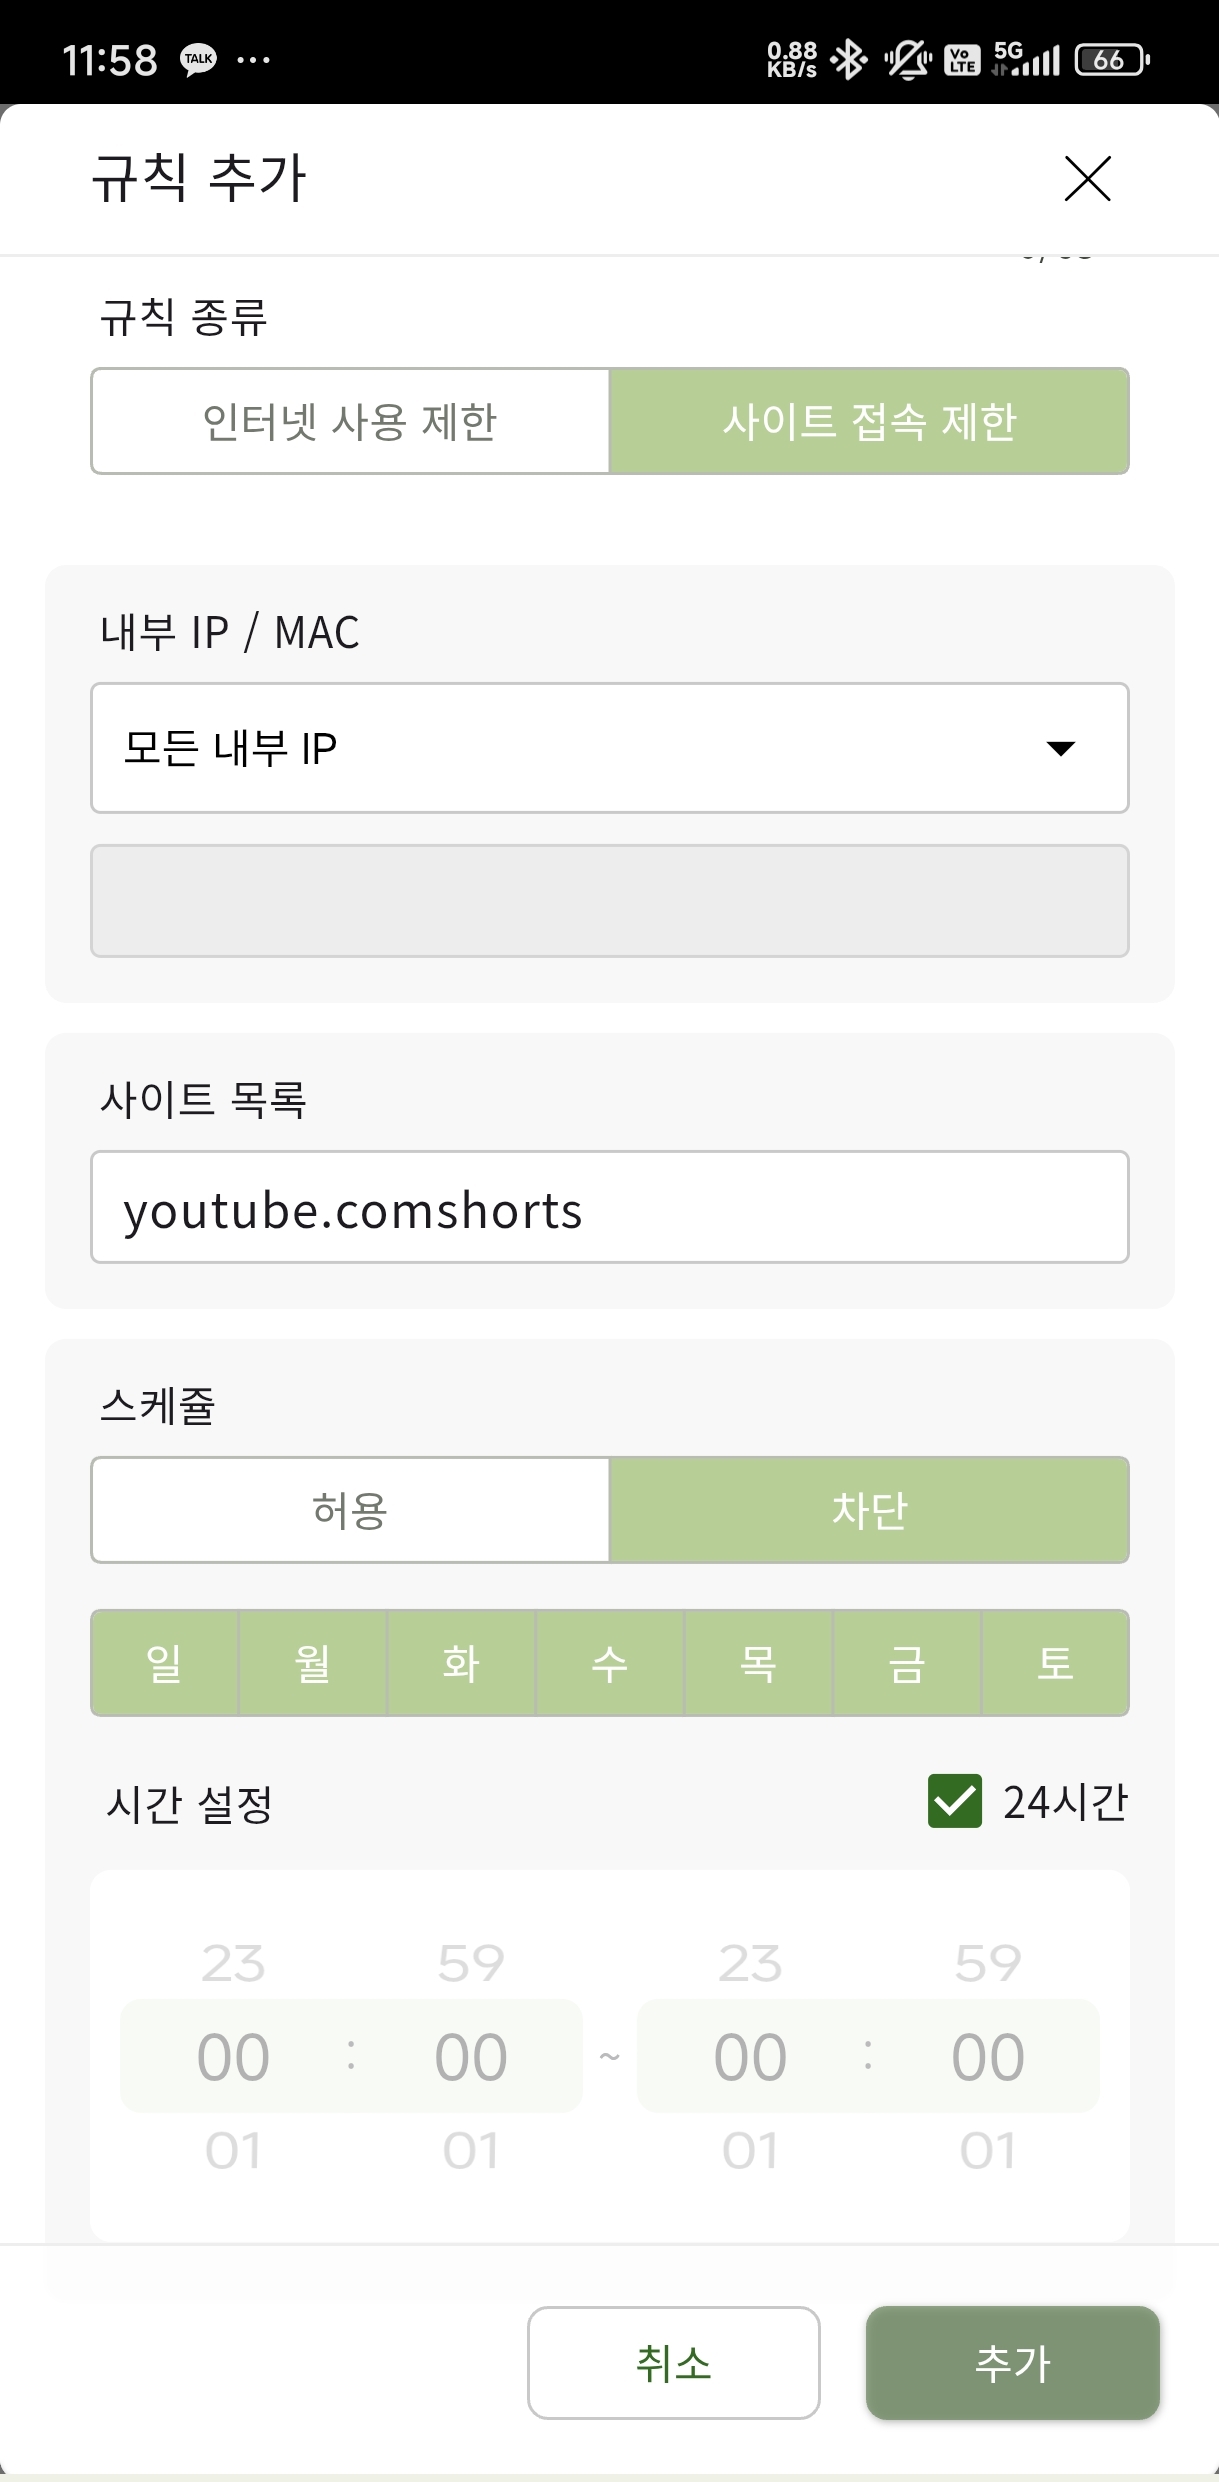Screen dimensions: 1219x2482
Task: Toggle the 수 (Wednesday) day button
Action: [x=610, y=1663]
